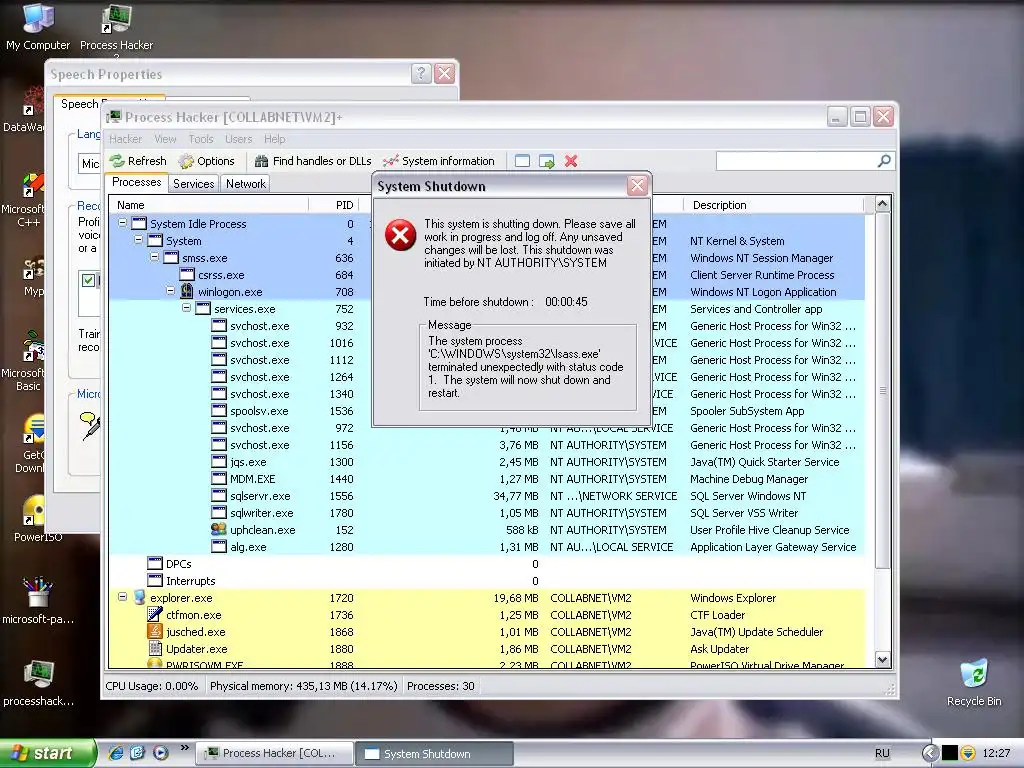Click the jusched.exe Java icon

(x=155, y=631)
